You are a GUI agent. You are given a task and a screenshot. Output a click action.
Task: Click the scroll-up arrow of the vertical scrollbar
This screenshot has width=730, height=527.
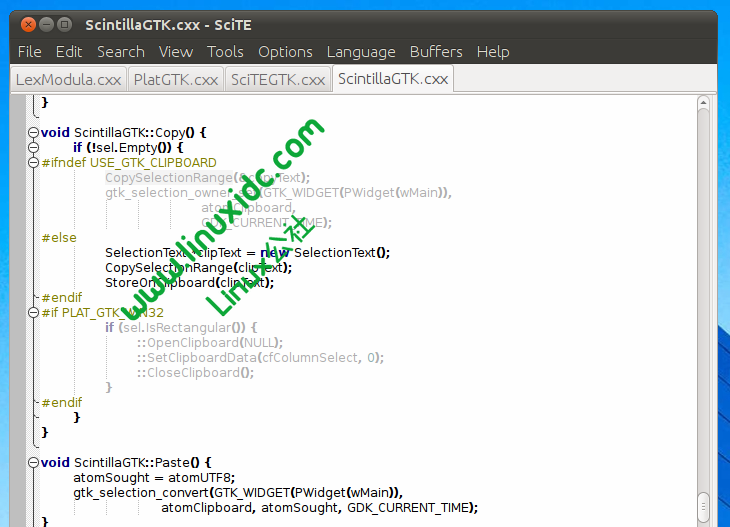pos(705,100)
